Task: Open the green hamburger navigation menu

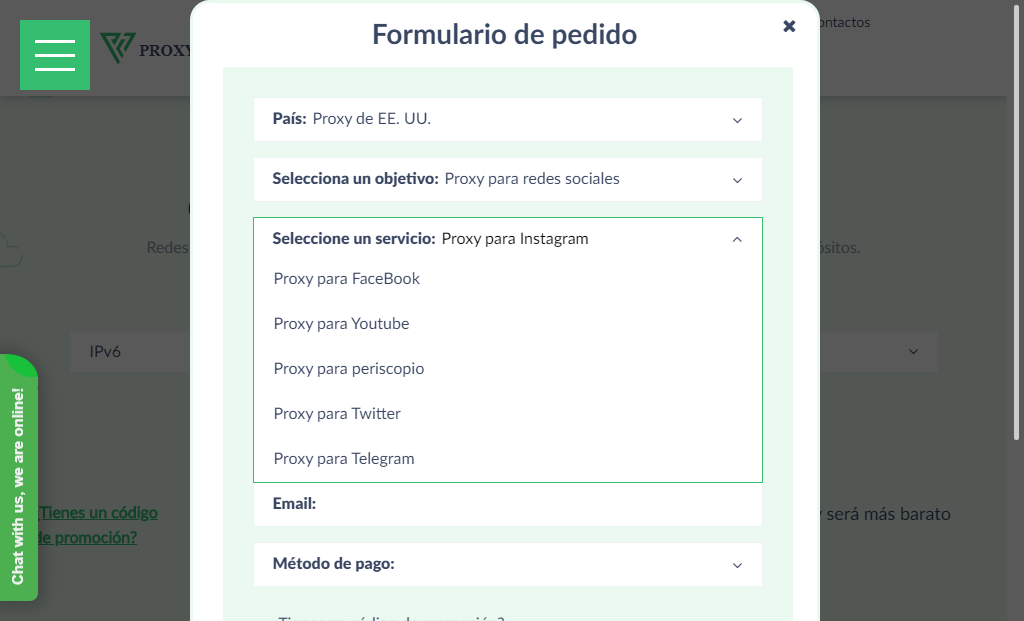Action: point(54,54)
